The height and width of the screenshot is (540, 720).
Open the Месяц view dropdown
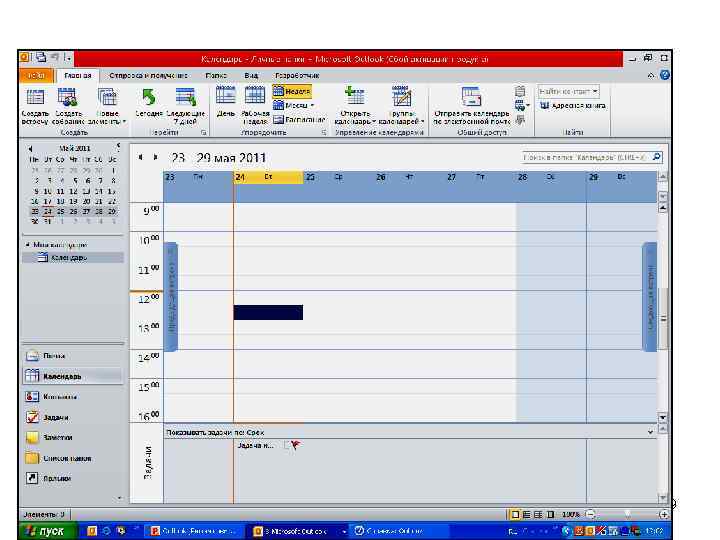pyautogui.click(x=294, y=105)
